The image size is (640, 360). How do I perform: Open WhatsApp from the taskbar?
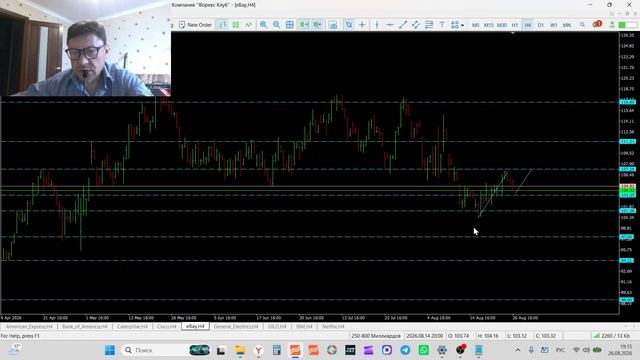[x=424, y=350]
